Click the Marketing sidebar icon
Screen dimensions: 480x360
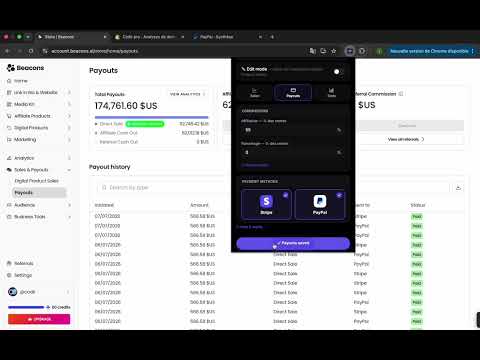(9, 139)
